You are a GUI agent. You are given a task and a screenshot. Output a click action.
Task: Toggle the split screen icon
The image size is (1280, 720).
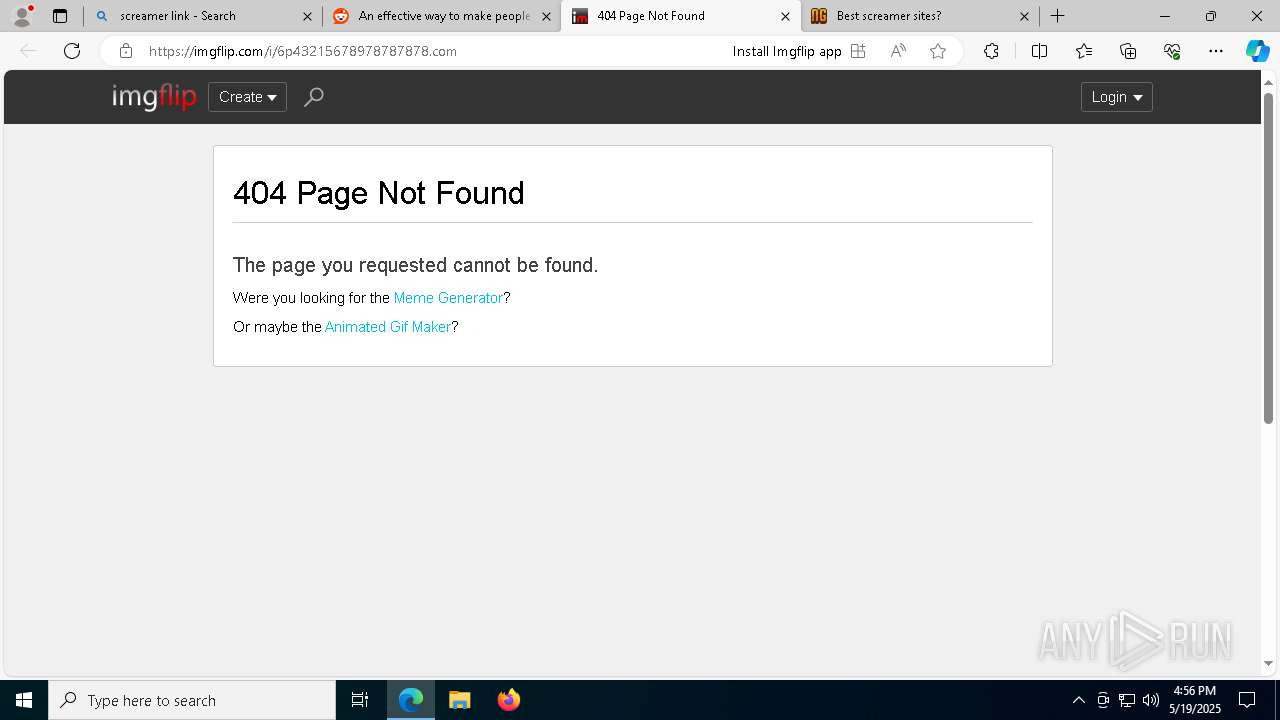[1039, 51]
